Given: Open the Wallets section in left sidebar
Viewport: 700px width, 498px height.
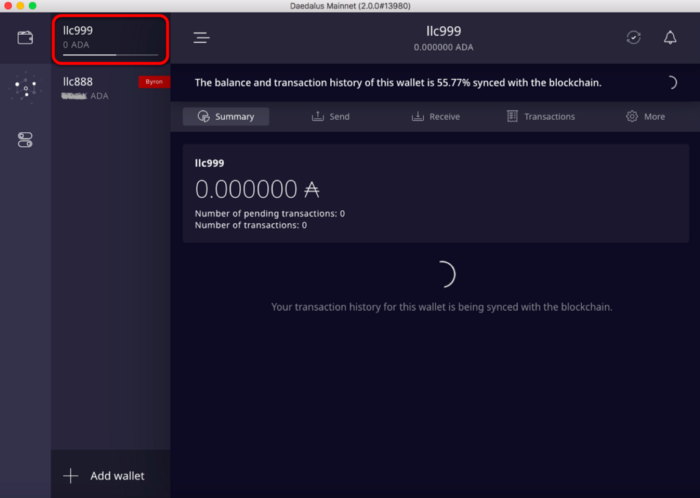Looking at the screenshot, I should click(25, 38).
